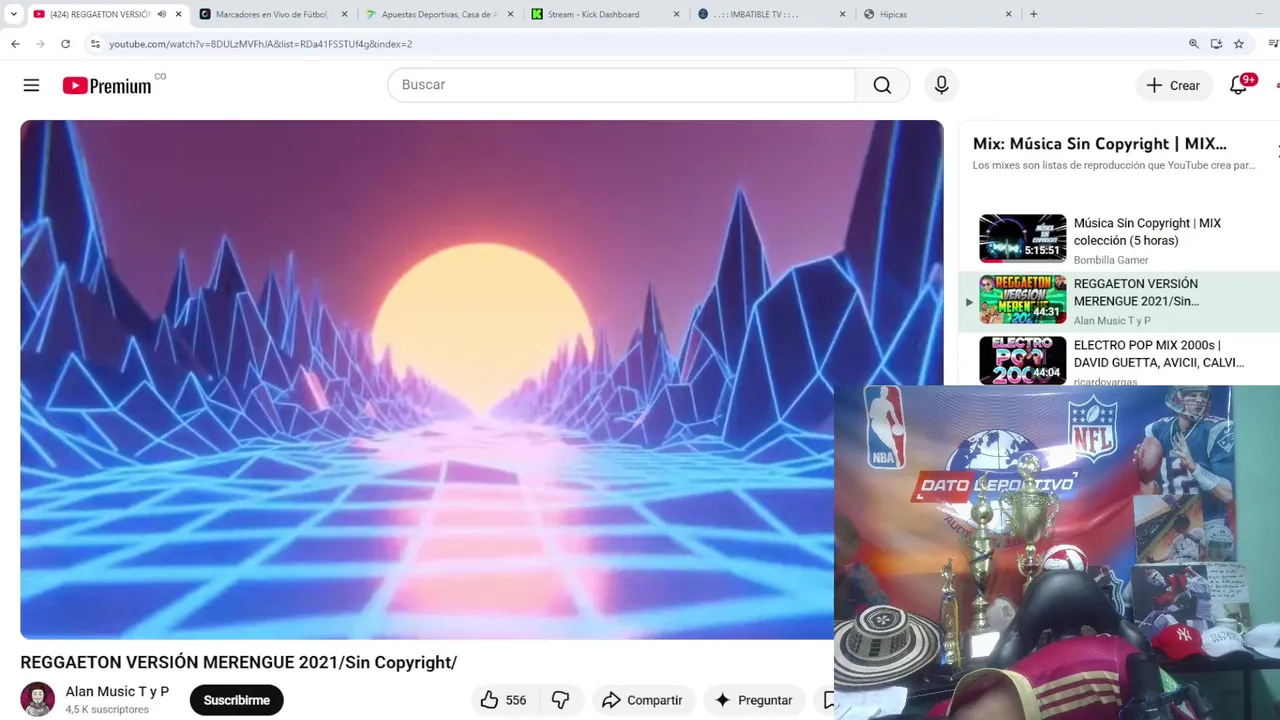Click the 556 likes count

[x=516, y=700]
